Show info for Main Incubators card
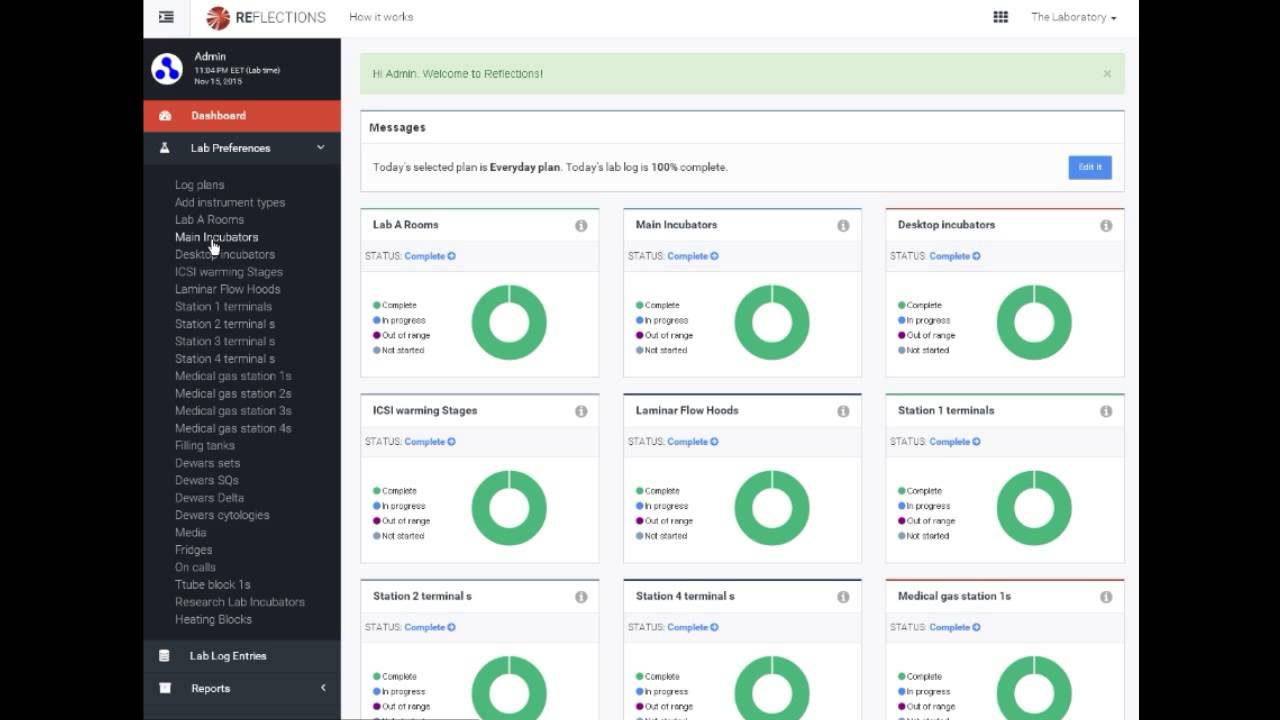Screen dimensions: 1280x720 [843, 226]
